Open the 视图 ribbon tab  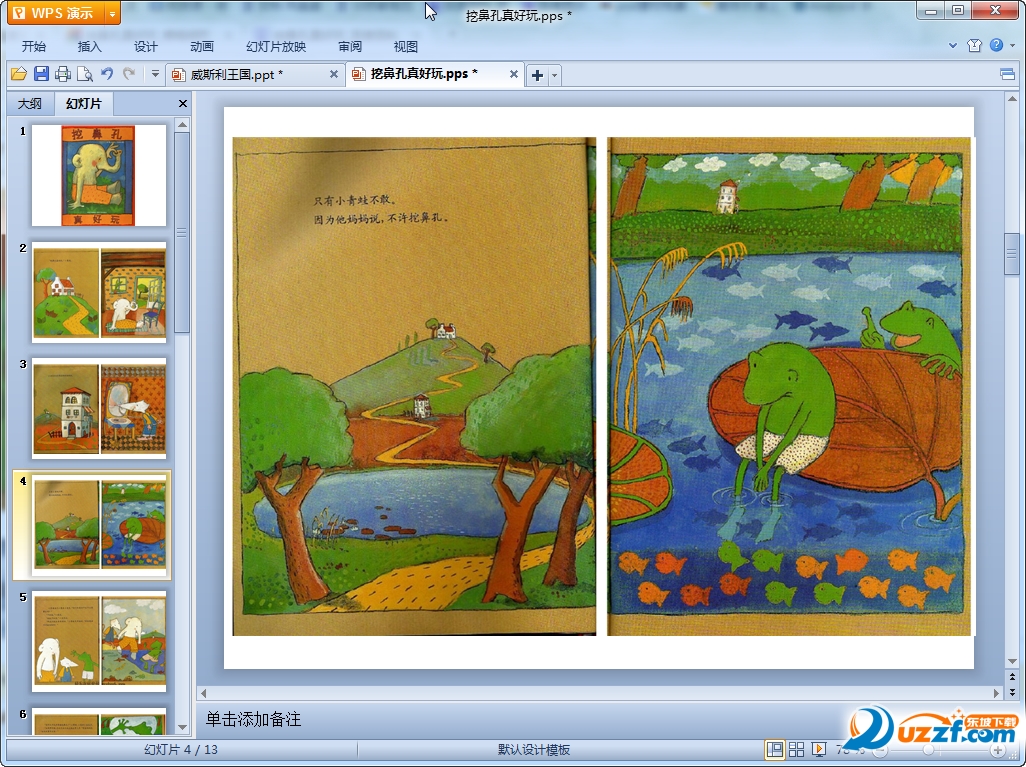[x=406, y=46]
